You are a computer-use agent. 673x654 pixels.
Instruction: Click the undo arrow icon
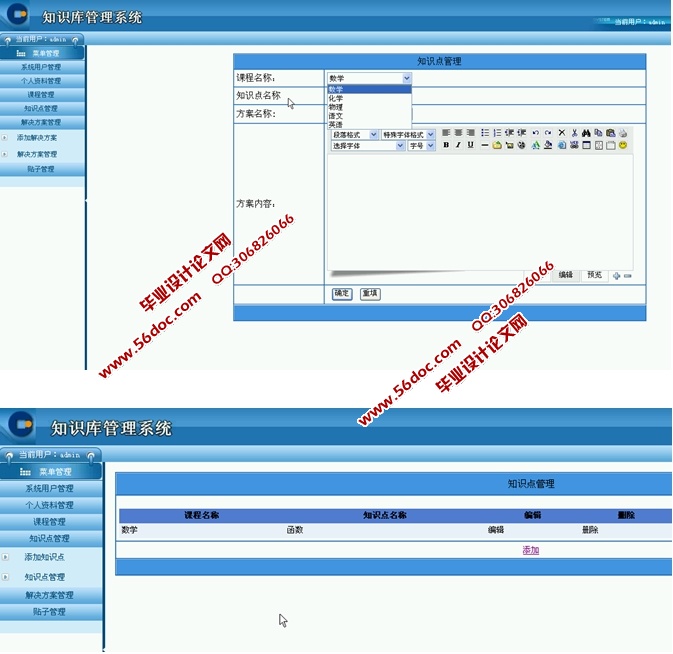tap(536, 133)
